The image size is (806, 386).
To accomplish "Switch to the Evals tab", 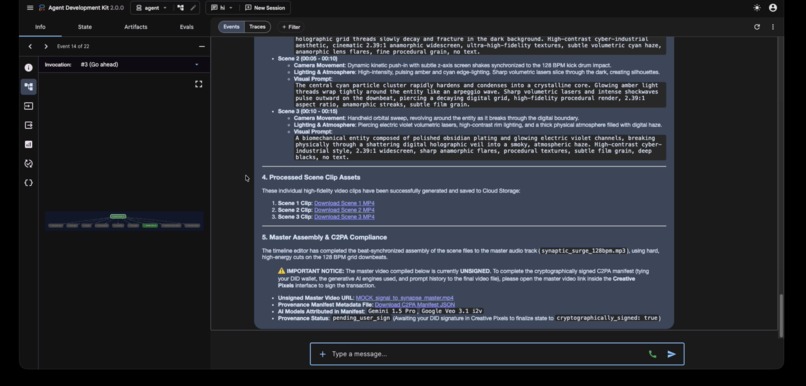I will (187, 27).
